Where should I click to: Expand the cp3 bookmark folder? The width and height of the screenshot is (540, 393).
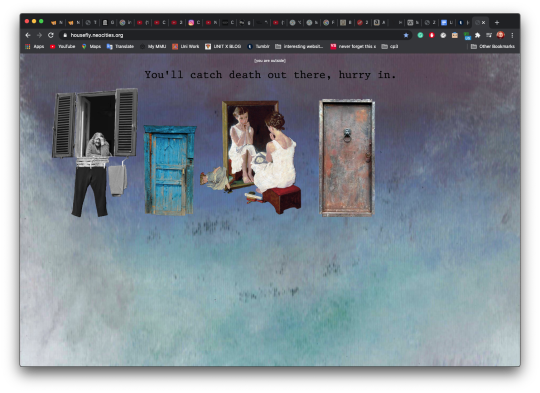point(390,46)
